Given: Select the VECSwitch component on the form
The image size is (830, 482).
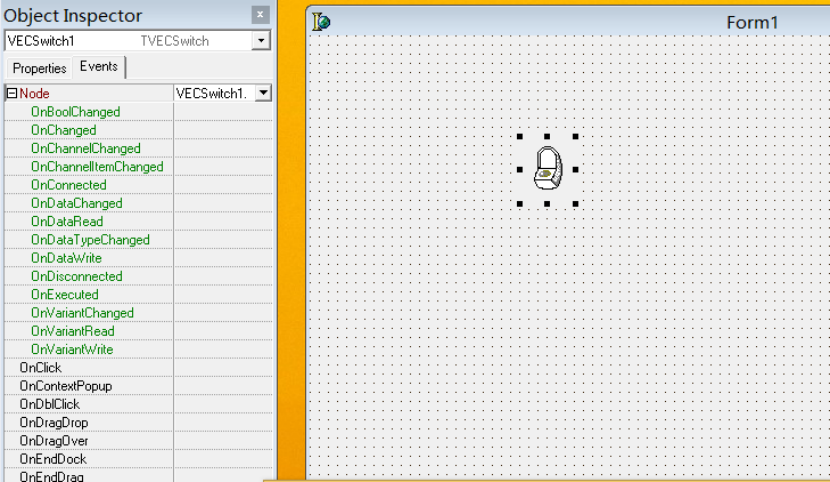Looking at the screenshot, I should tap(547, 169).
